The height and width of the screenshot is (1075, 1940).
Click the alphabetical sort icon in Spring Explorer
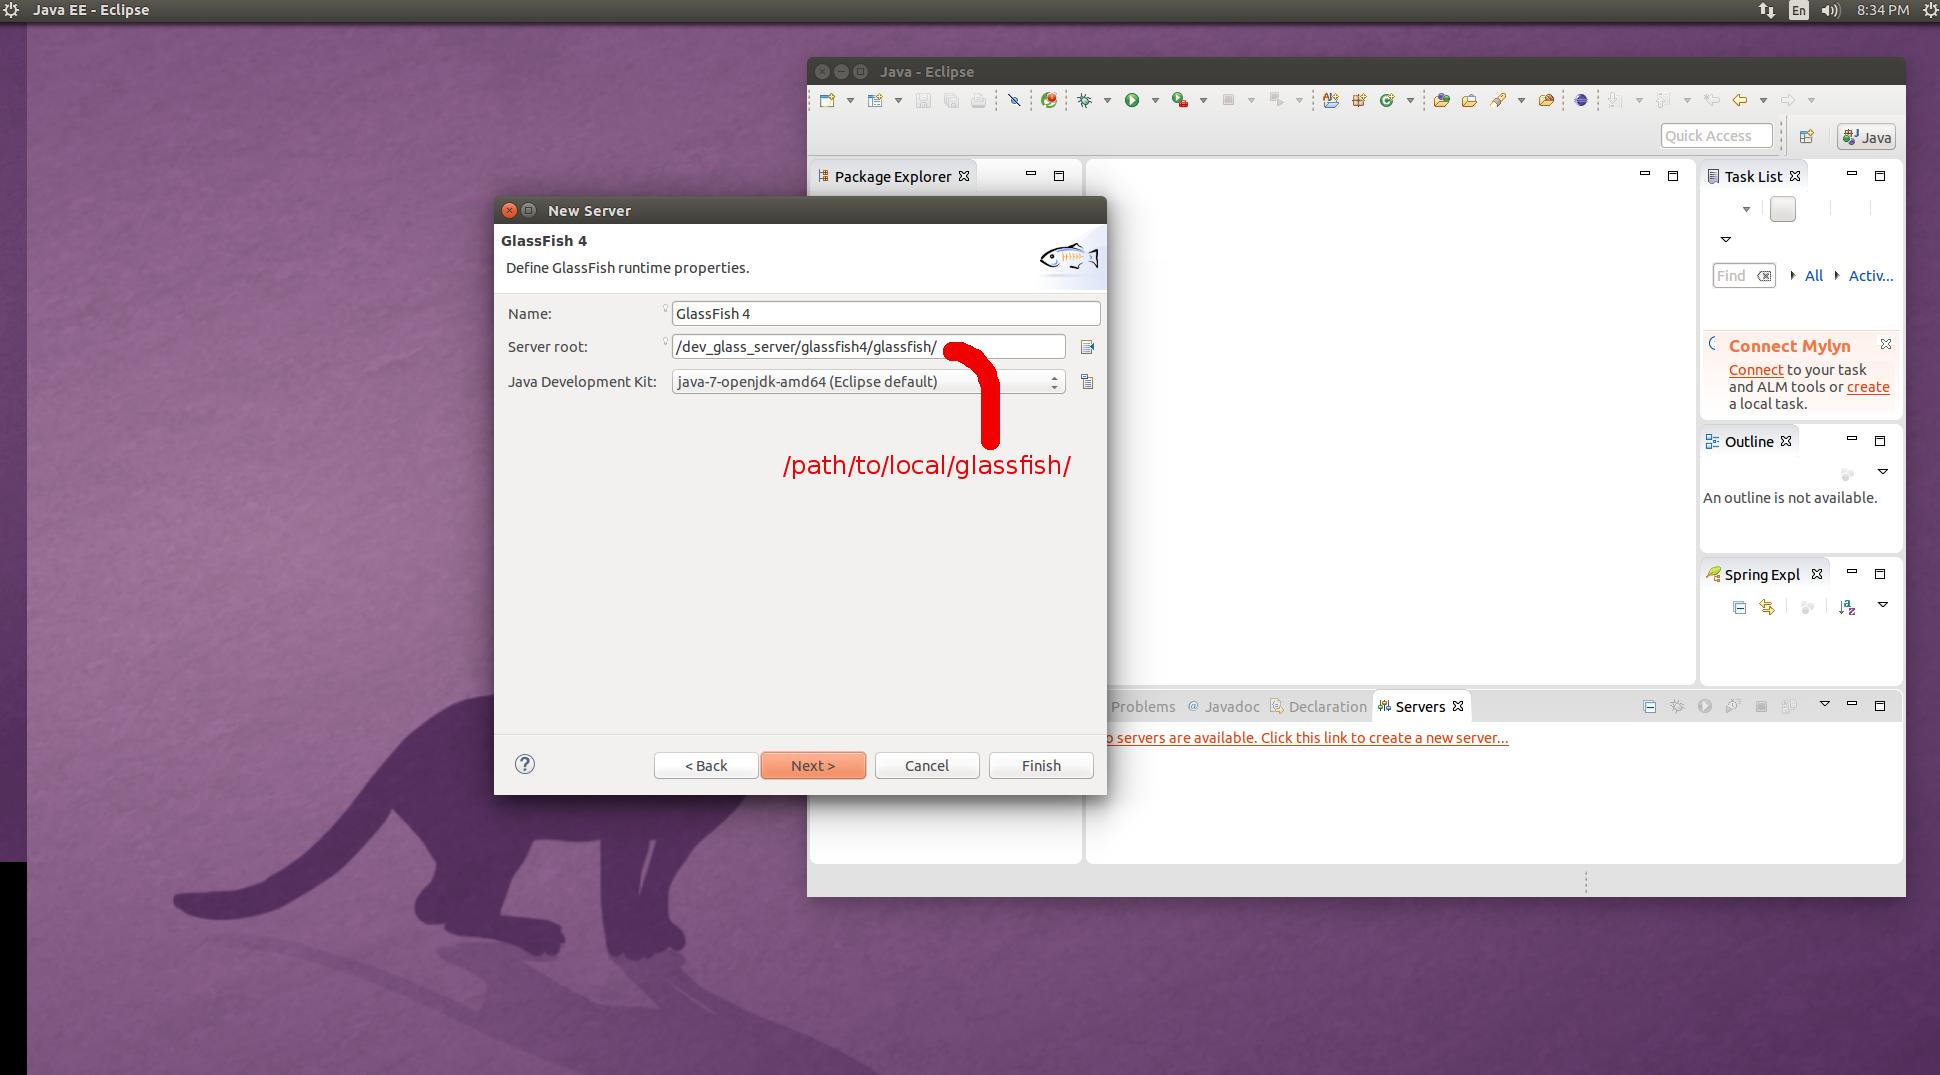tap(1847, 607)
